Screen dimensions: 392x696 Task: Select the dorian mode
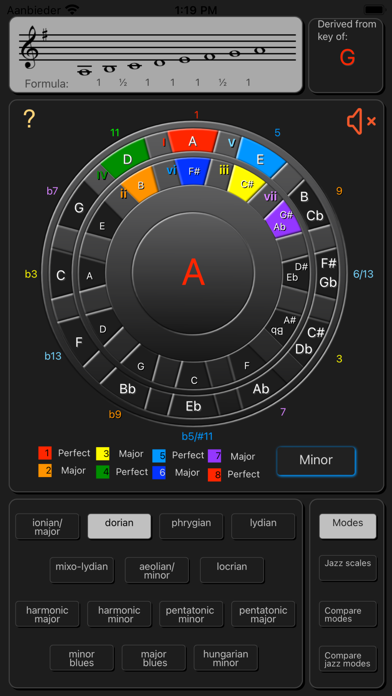tap(119, 526)
